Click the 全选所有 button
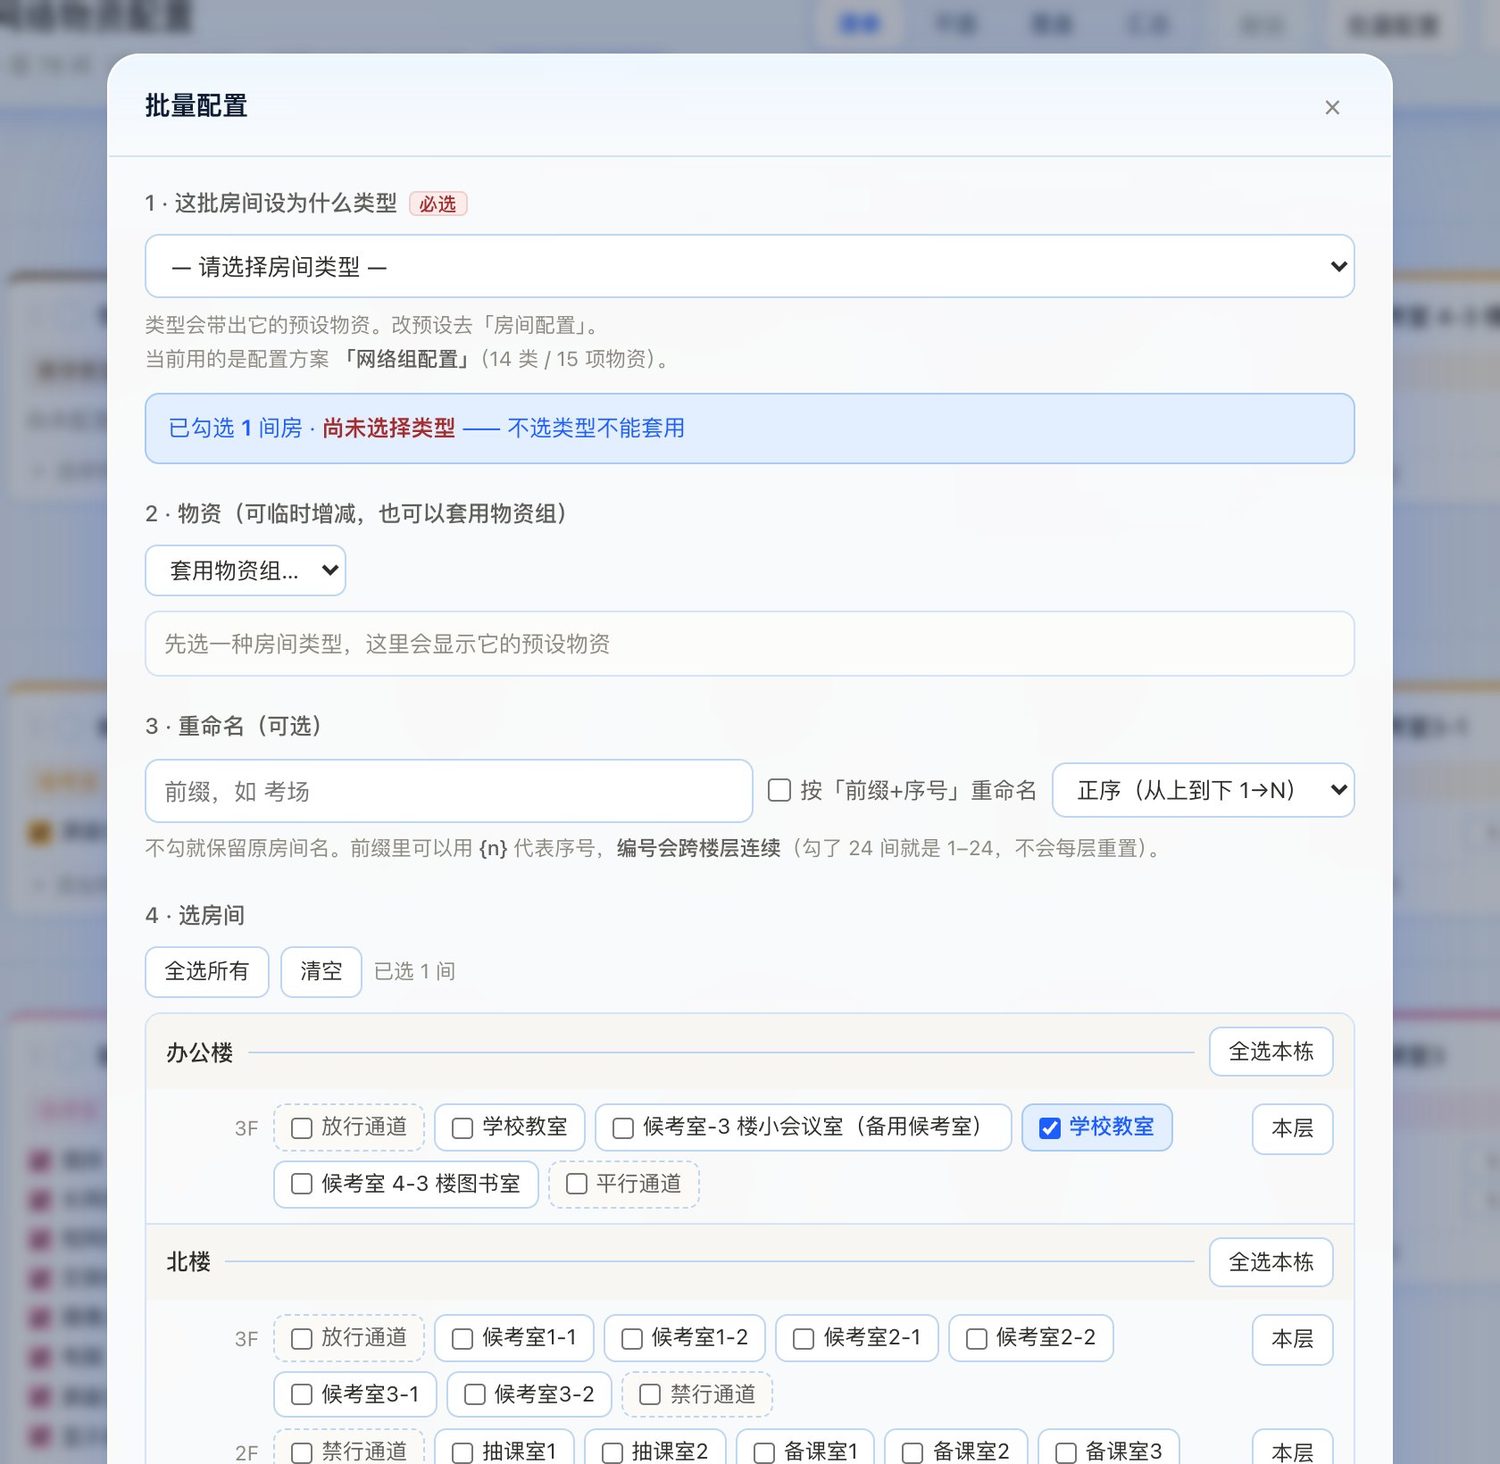 pos(207,971)
